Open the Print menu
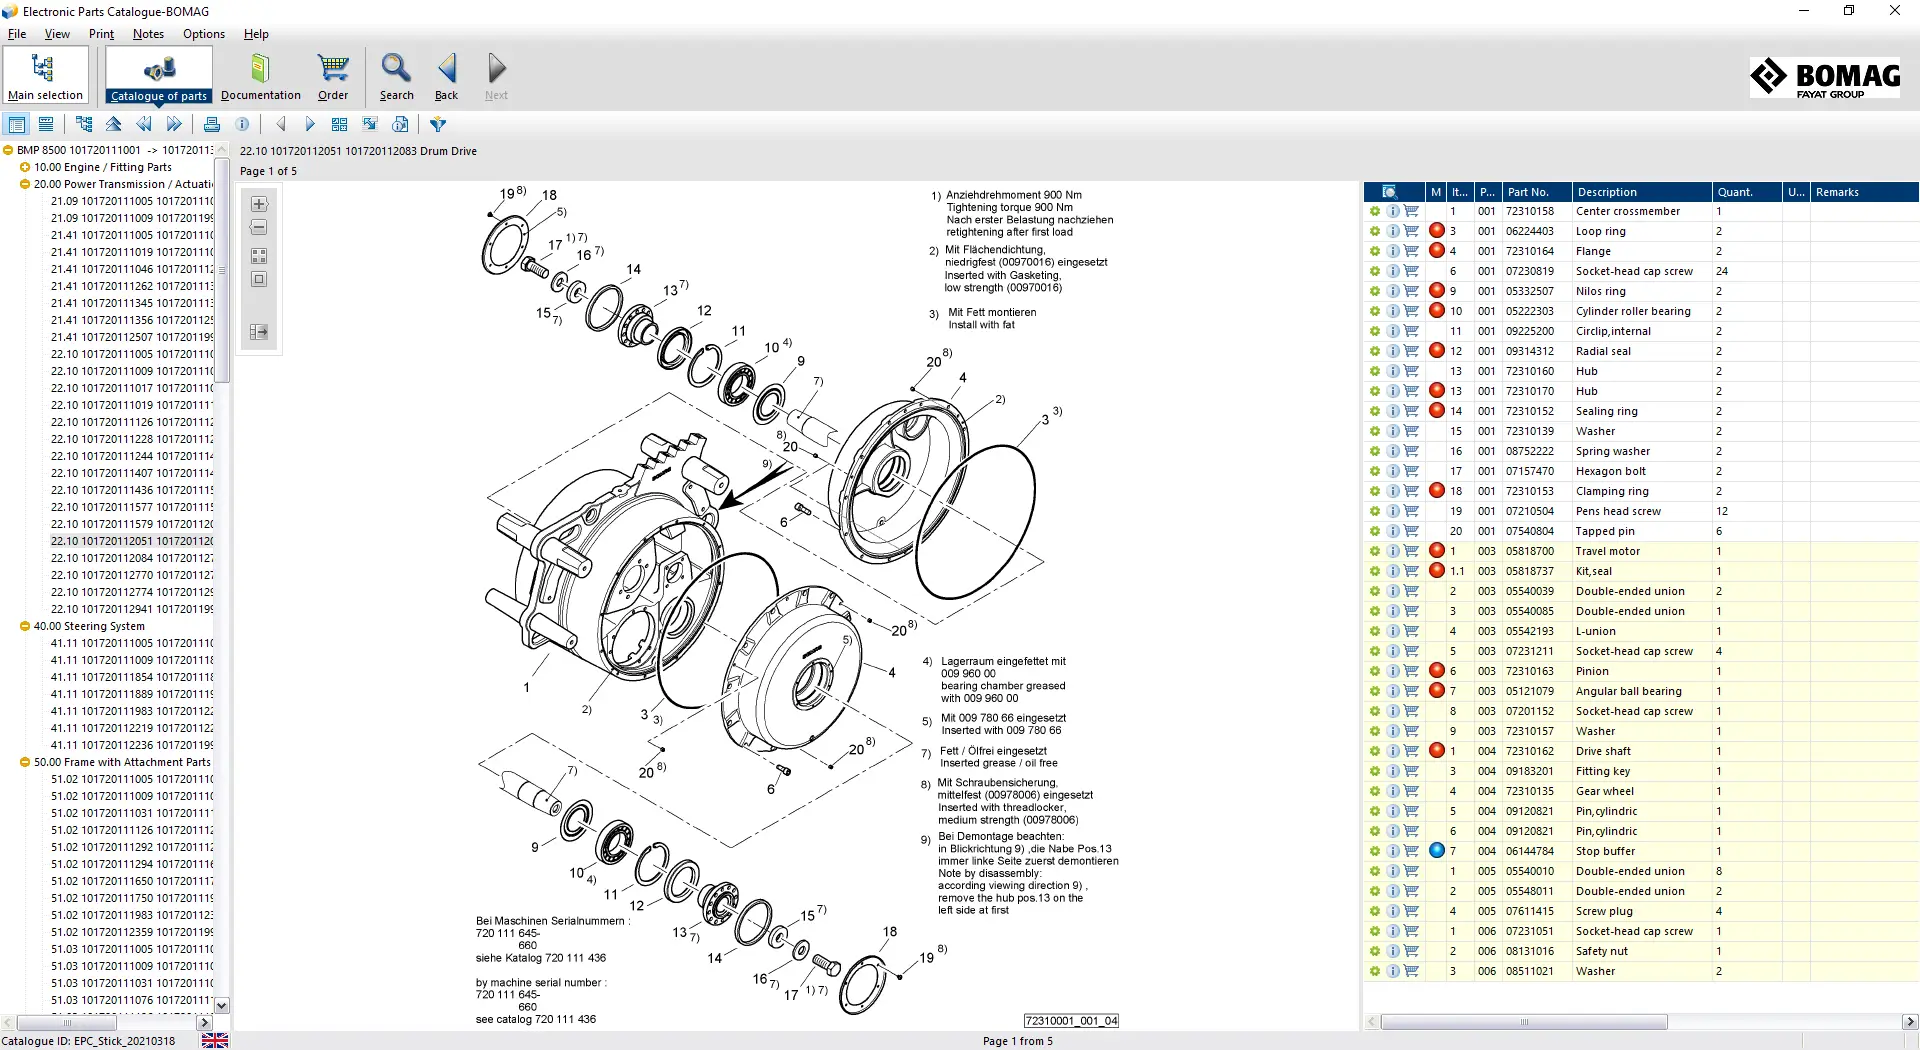 [x=101, y=34]
